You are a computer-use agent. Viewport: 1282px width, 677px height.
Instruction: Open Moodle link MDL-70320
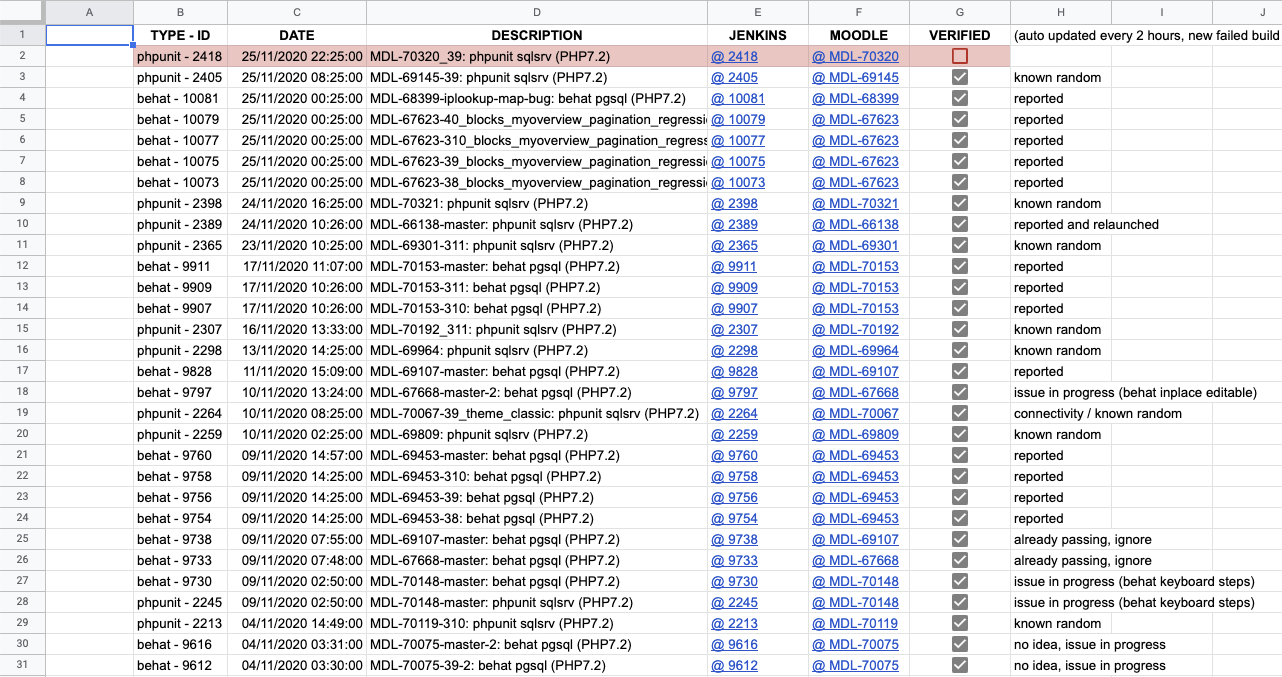(x=855, y=56)
